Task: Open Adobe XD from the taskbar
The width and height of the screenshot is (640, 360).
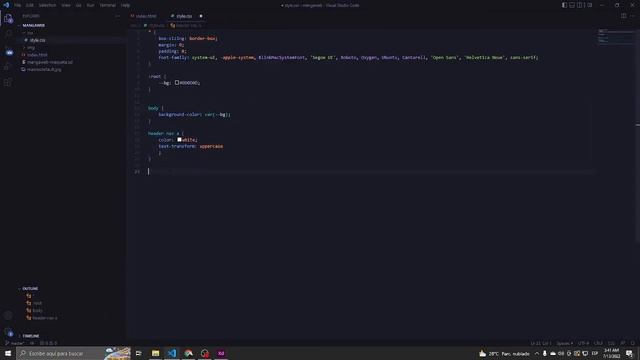Action: click(221, 353)
